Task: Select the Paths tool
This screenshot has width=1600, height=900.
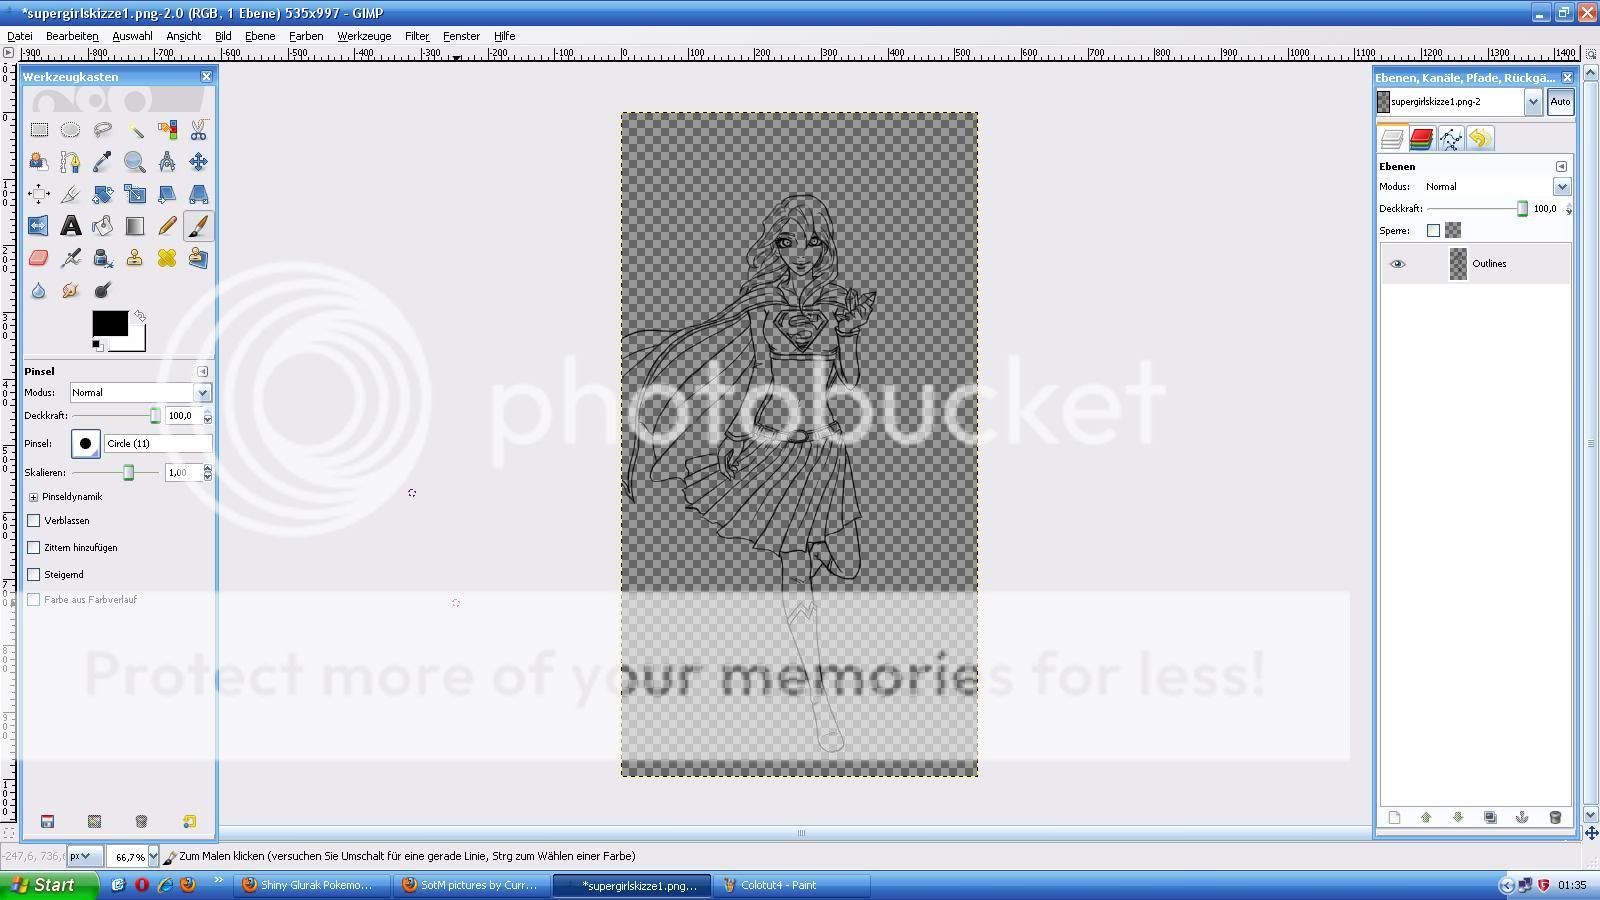Action: (x=70, y=162)
